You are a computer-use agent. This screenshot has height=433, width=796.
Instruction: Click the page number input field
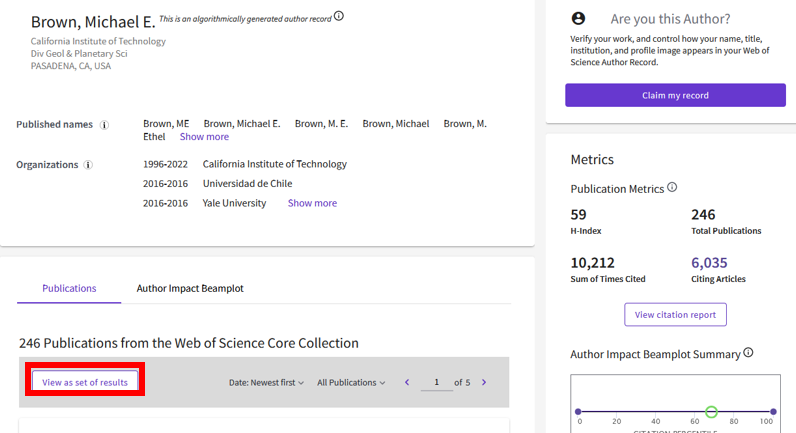(x=437, y=382)
